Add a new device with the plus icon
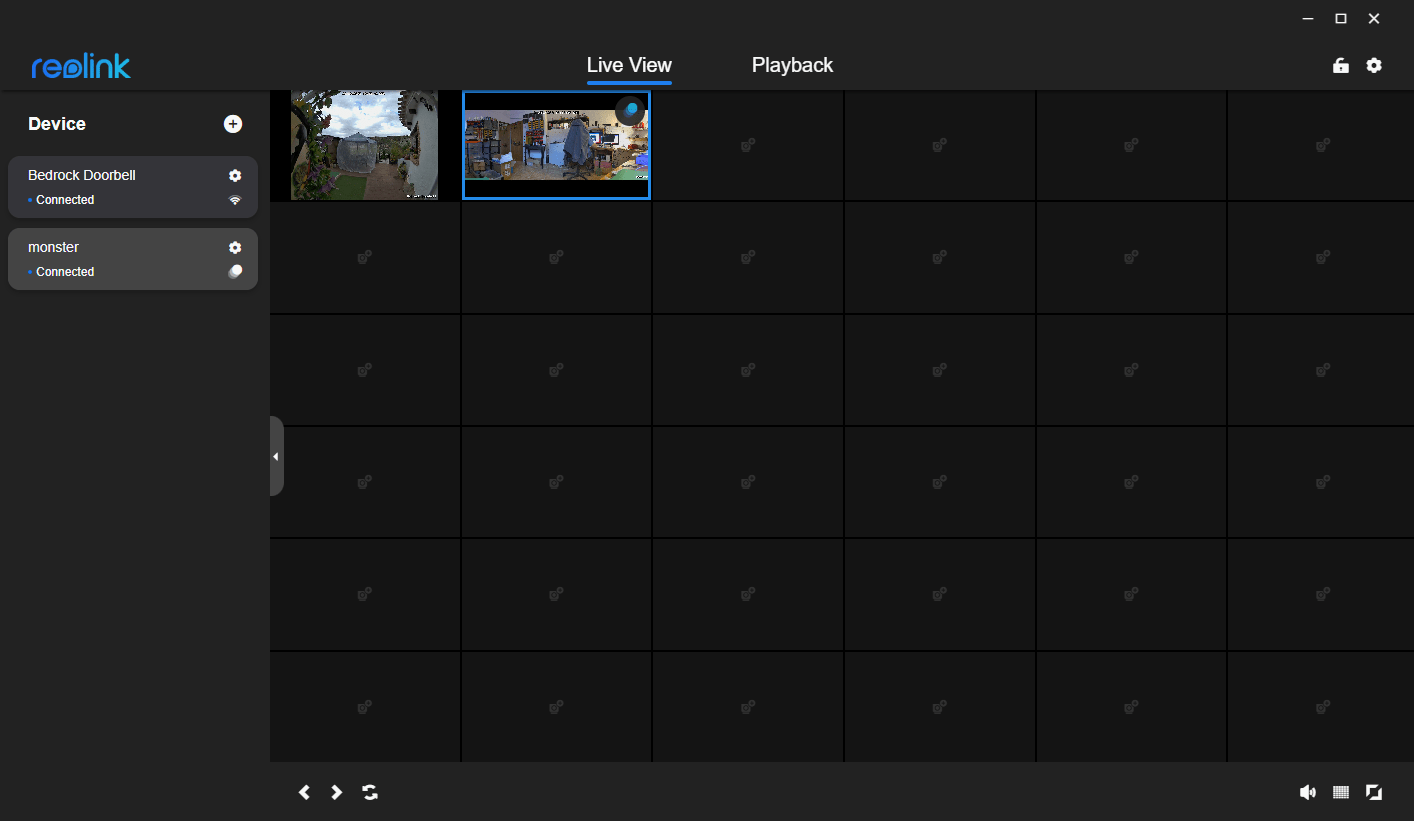 [233, 124]
